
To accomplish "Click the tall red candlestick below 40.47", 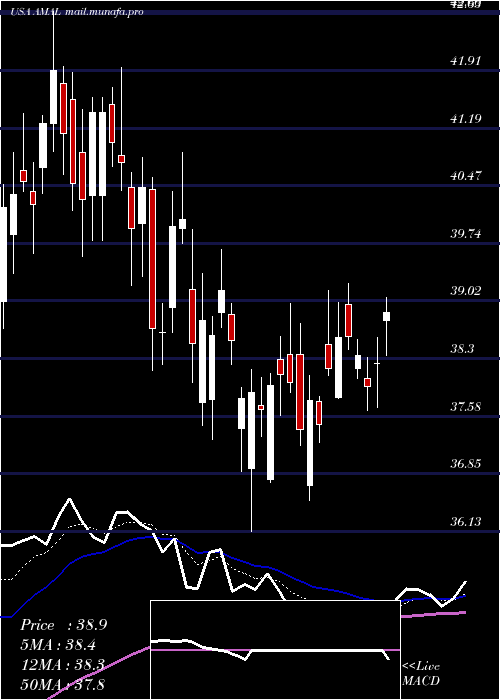I will 153,259.
